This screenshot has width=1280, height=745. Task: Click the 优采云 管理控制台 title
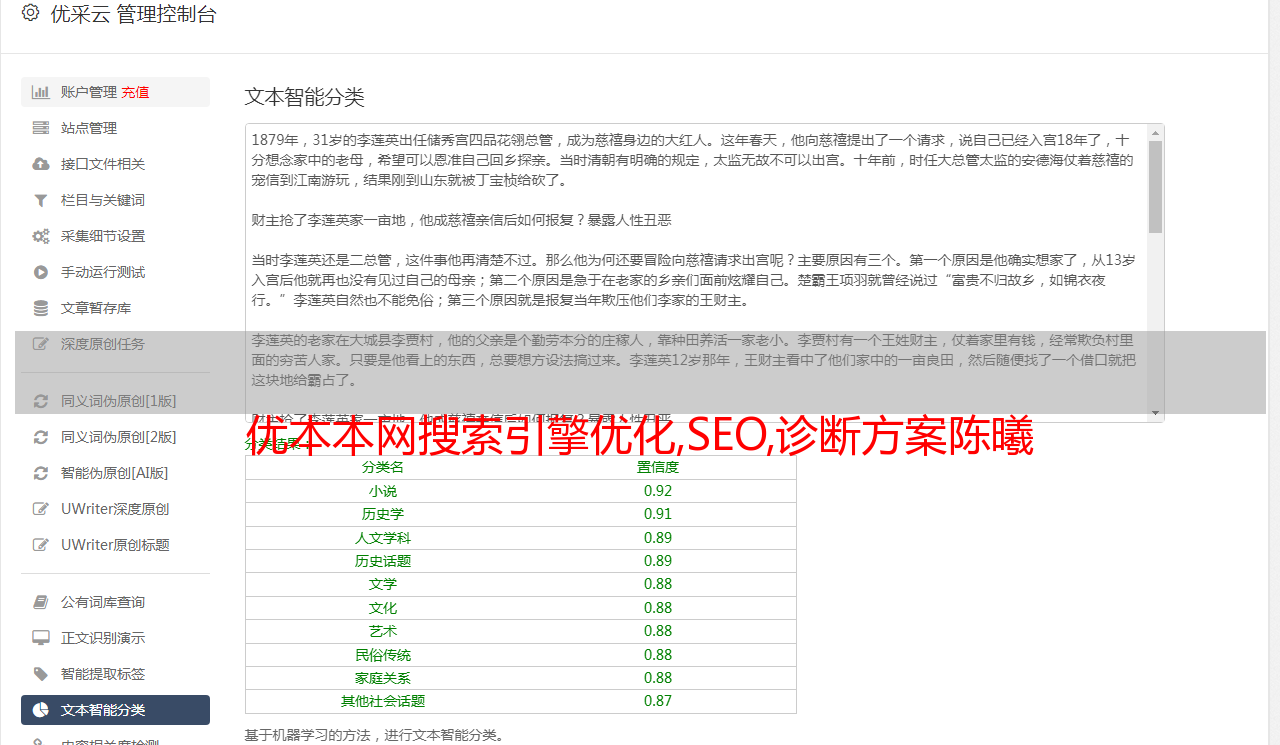pyautogui.click(x=133, y=14)
